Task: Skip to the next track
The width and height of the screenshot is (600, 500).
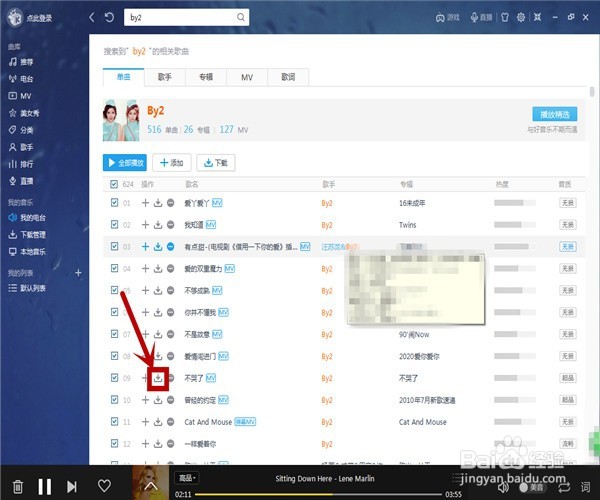Action: pos(72,487)
